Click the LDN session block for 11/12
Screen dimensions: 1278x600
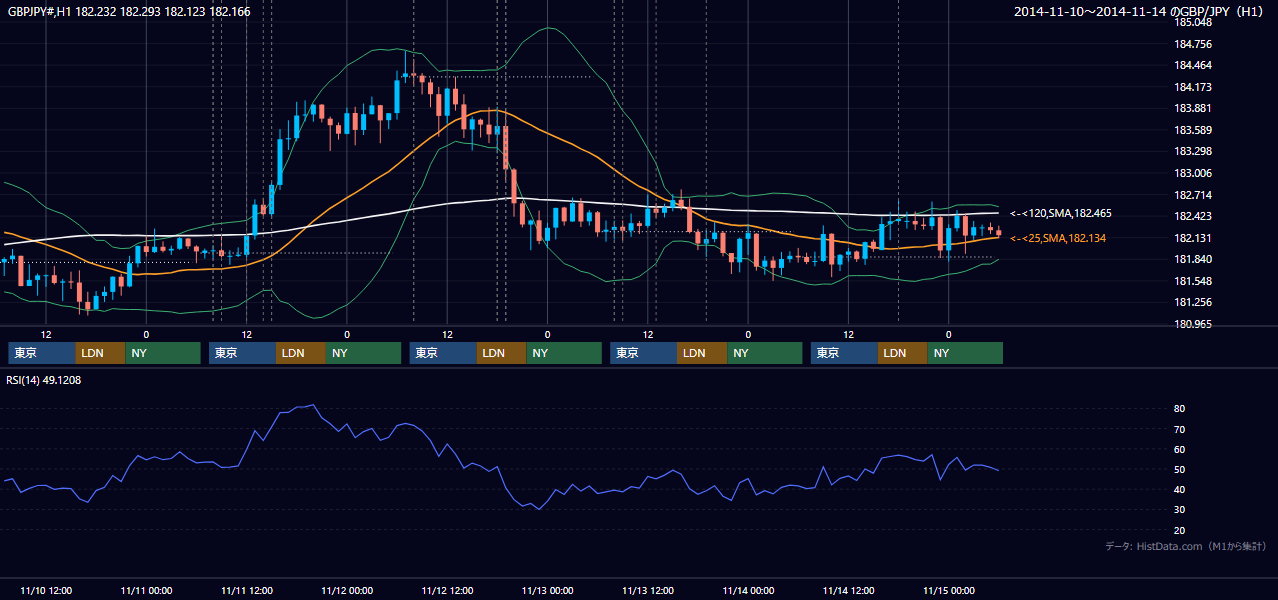502,353
